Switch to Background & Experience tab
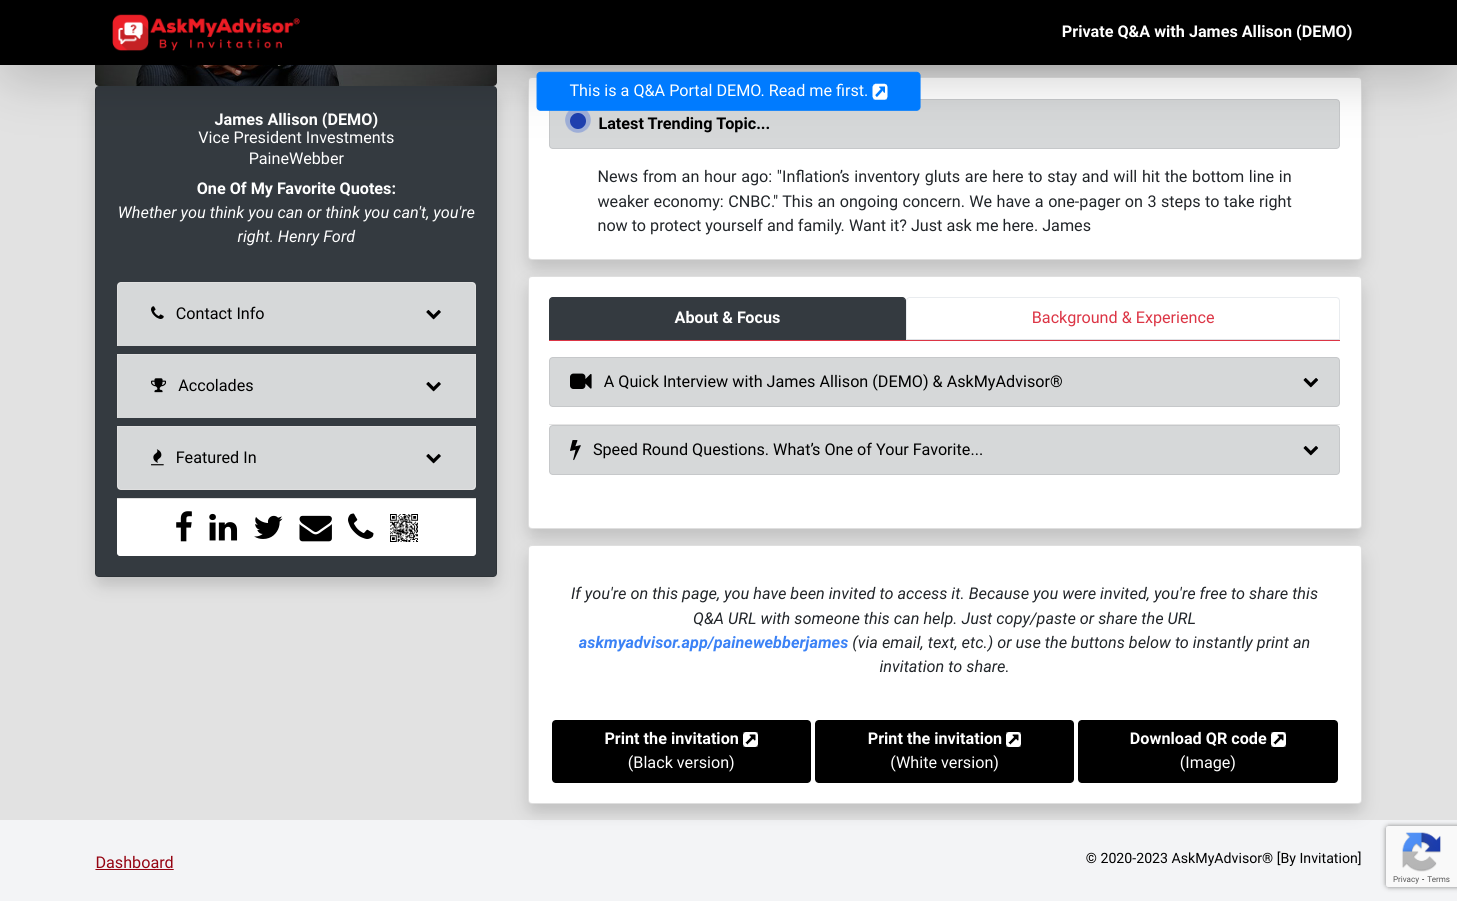 click(x=1122, y=318)
